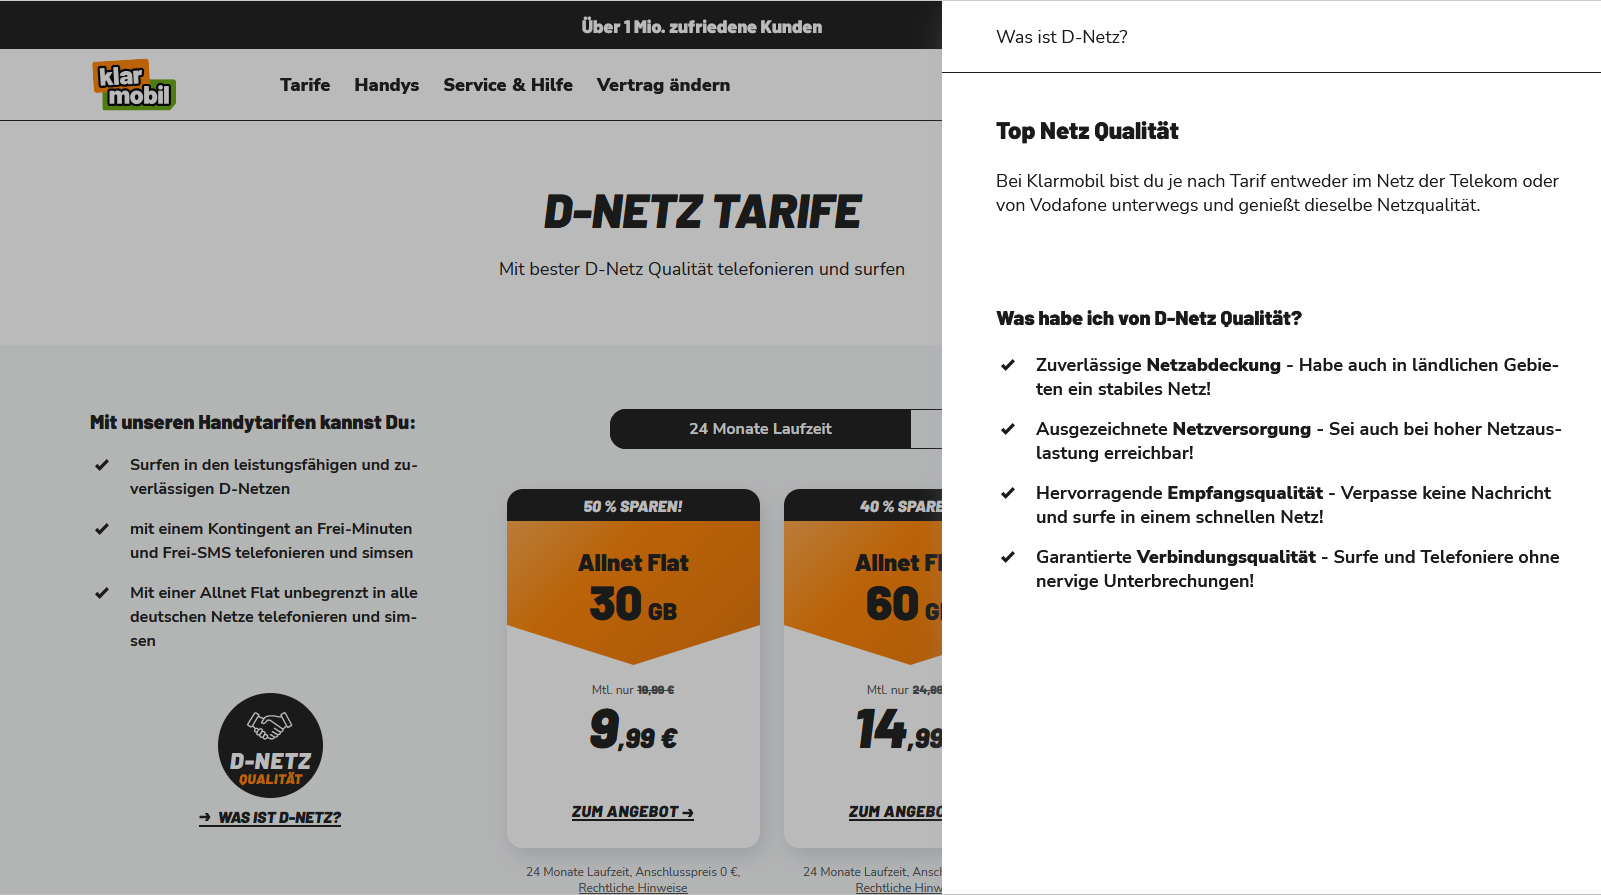Screen dimensions: 1601x895
Task: Click the 'Was ist D-Netz?' panel title
Action: coord(1062,37)
